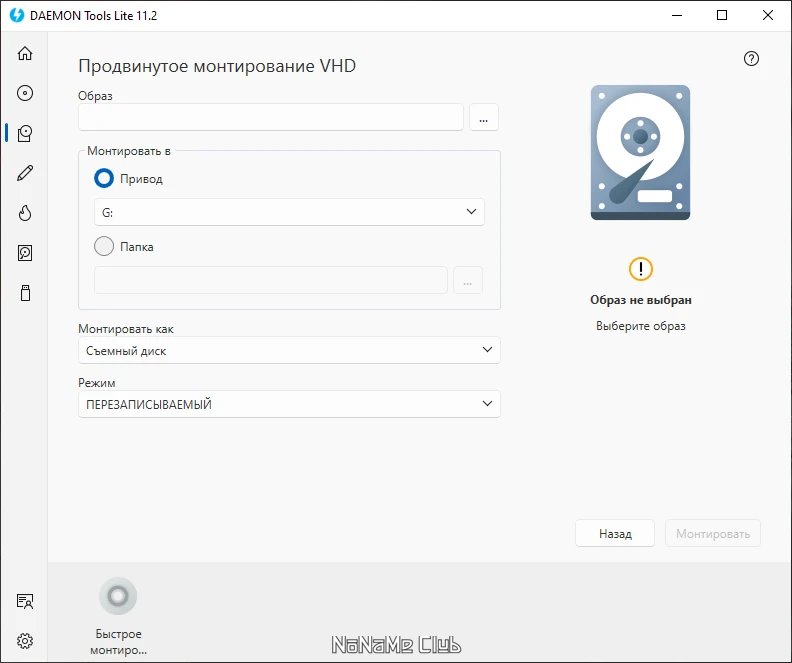
Task: Open the hard disk search sidebar icon
Action: click(x=25, y=253)
